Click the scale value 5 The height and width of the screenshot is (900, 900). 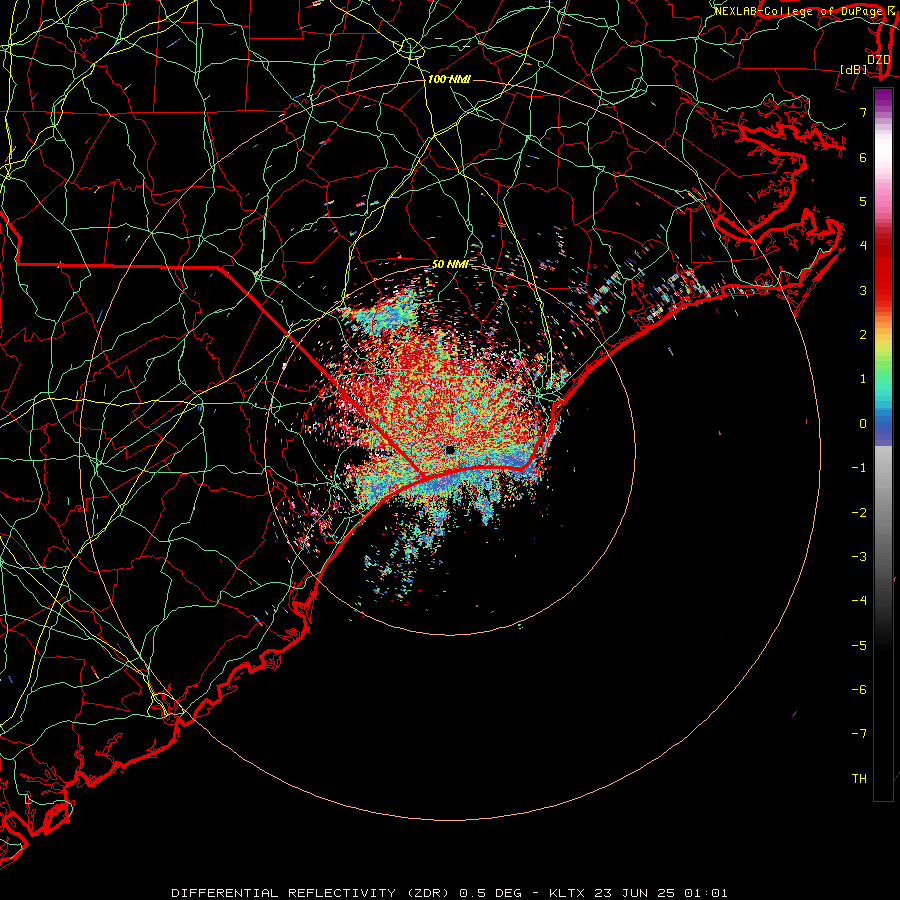click(863, 201)
